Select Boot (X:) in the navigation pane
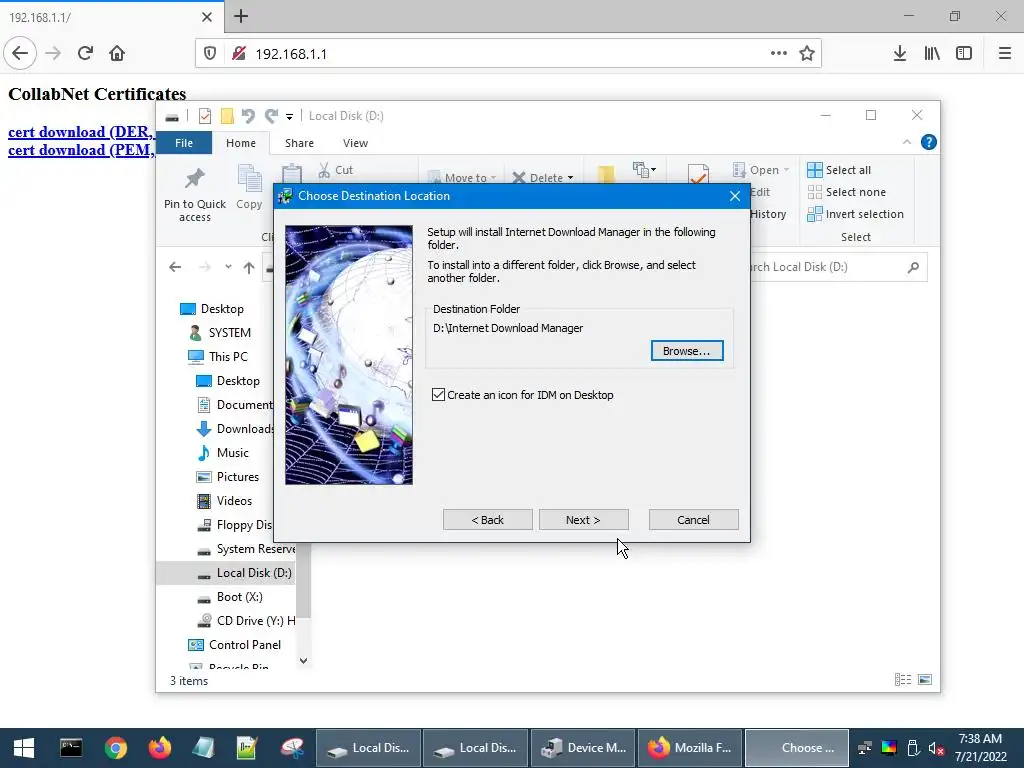The height and width of the screenshot is (768, 1024). pyautogui.click(x=239, y=597)
